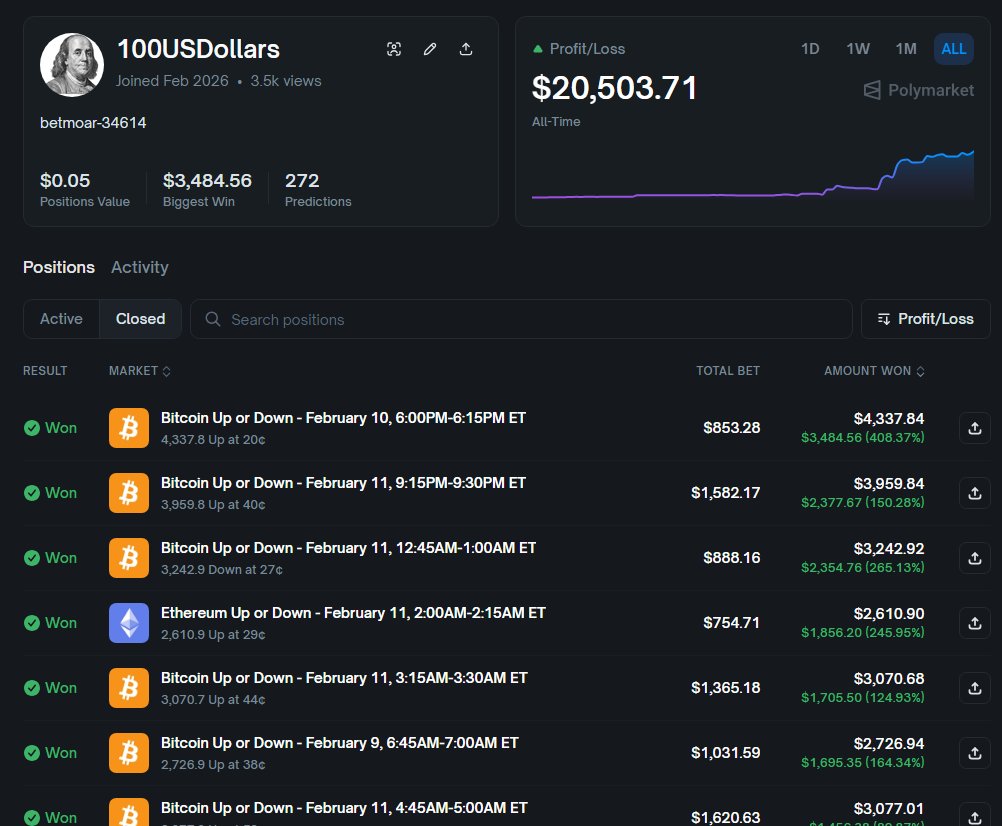Share the February 11, 3:15AM Bitcoin position

(x=975, y=688)
